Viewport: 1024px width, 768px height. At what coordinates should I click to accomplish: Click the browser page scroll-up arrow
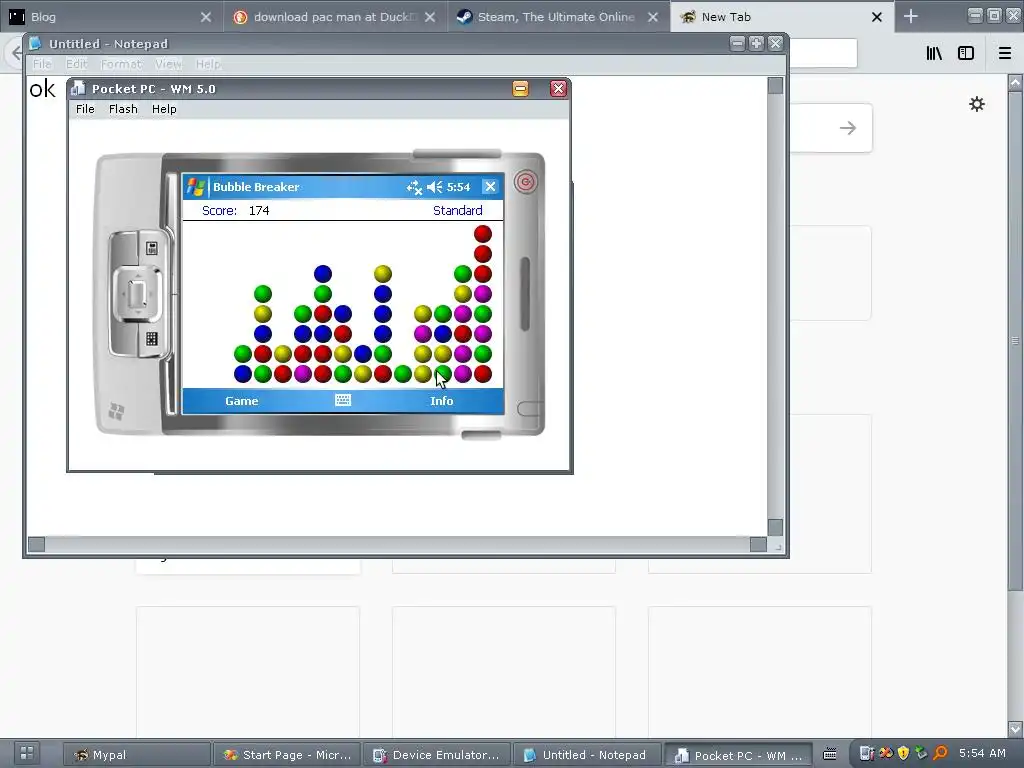click(x=1016, y=82)
